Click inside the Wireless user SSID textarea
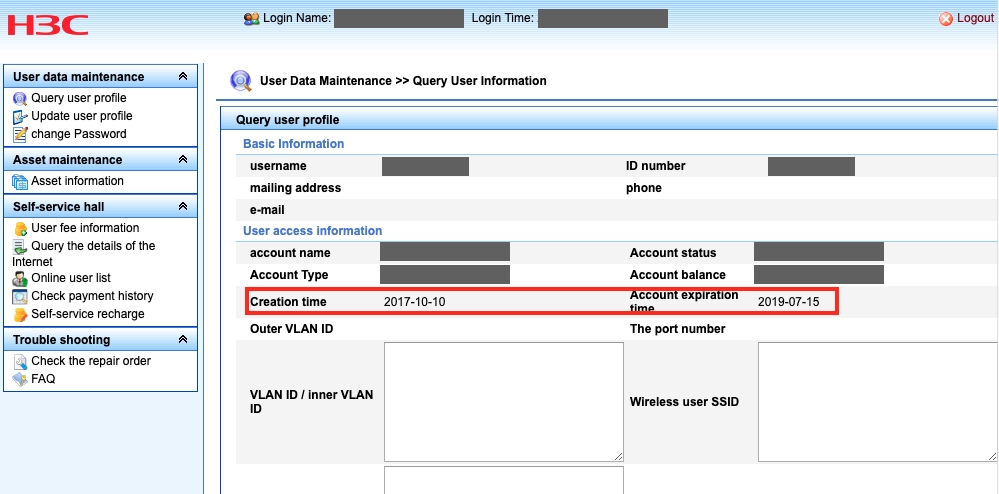 (878, 402)
